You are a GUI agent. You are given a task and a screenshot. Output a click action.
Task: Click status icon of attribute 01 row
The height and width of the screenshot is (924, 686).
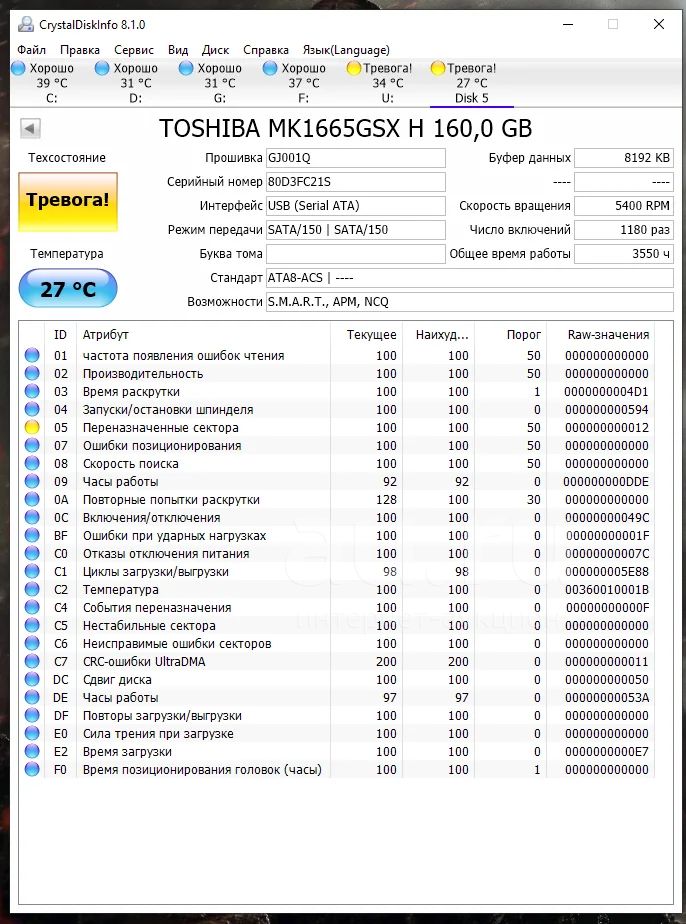(32, 355)
